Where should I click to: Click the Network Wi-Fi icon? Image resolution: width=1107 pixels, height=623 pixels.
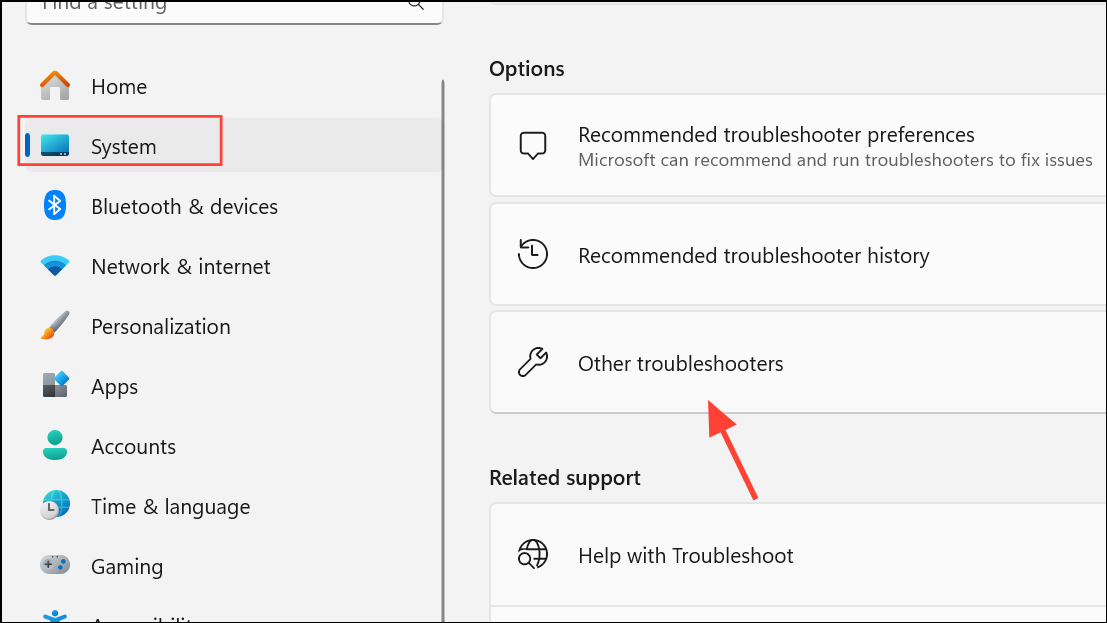pos(55,266)
